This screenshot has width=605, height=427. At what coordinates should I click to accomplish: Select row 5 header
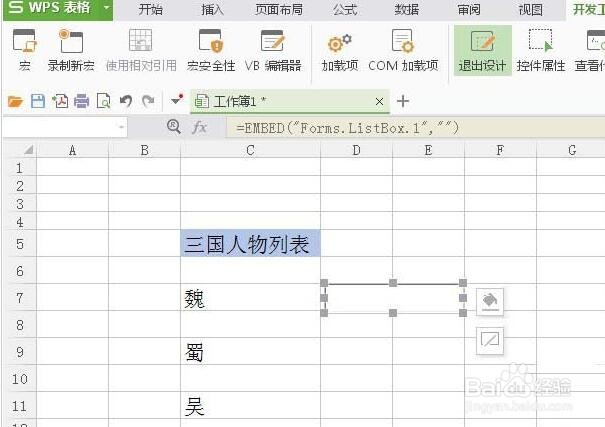[x=20, y=244]
